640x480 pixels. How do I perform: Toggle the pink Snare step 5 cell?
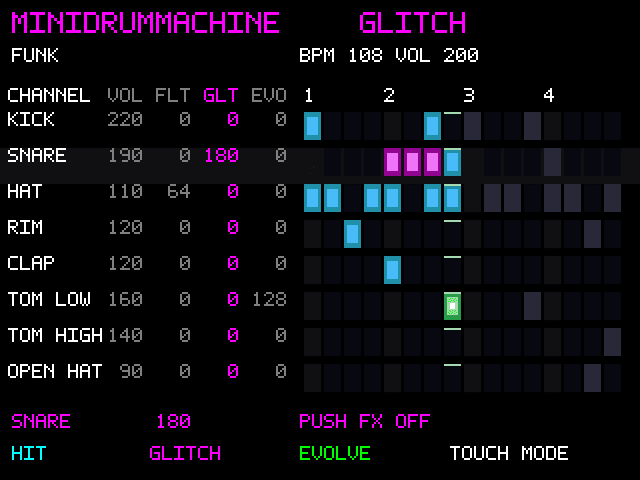tap(392, 162)
